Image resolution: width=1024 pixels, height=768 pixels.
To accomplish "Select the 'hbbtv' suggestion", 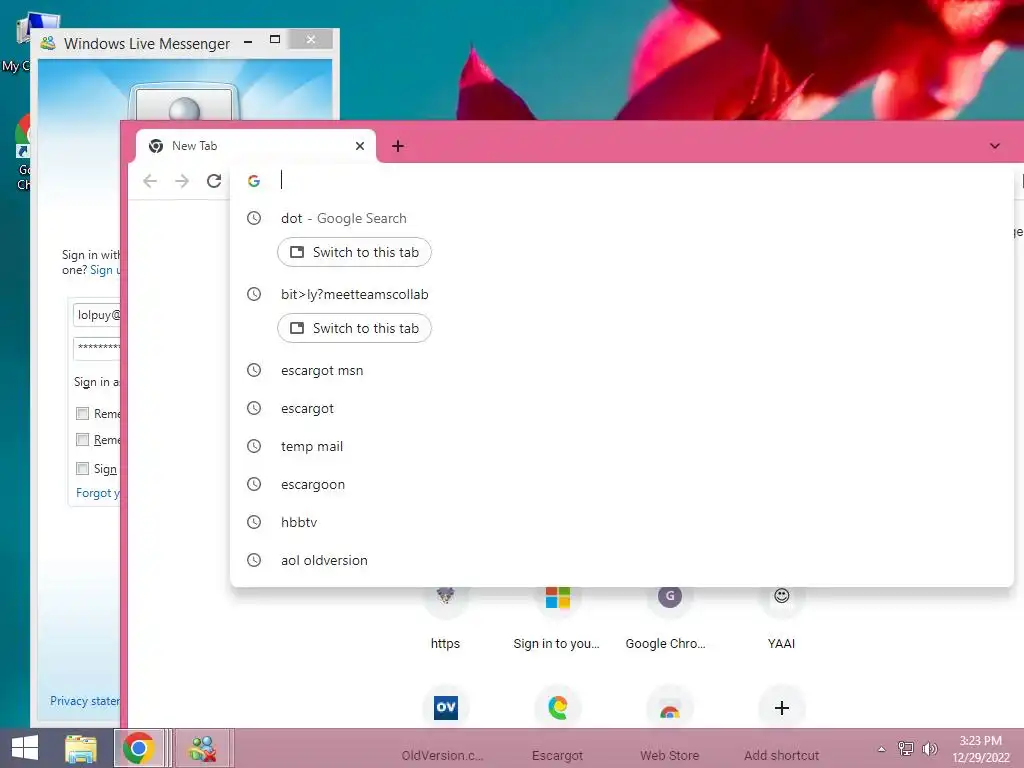I will coord(622,522).
